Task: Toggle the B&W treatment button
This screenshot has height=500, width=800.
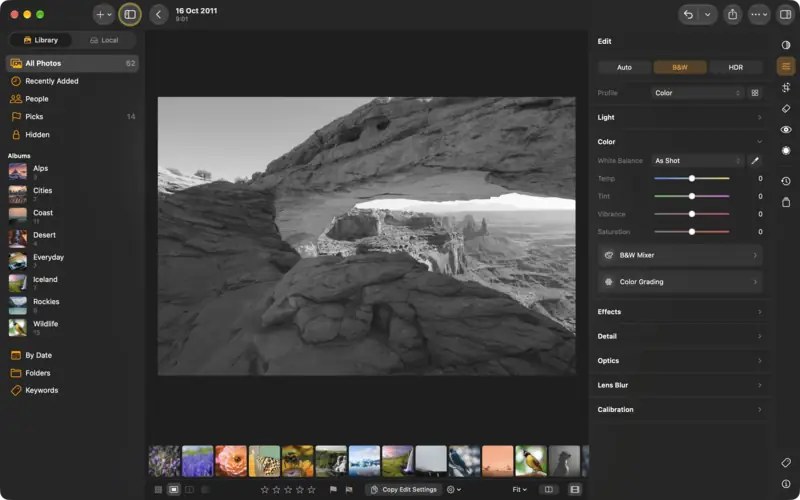Action: 680,67
